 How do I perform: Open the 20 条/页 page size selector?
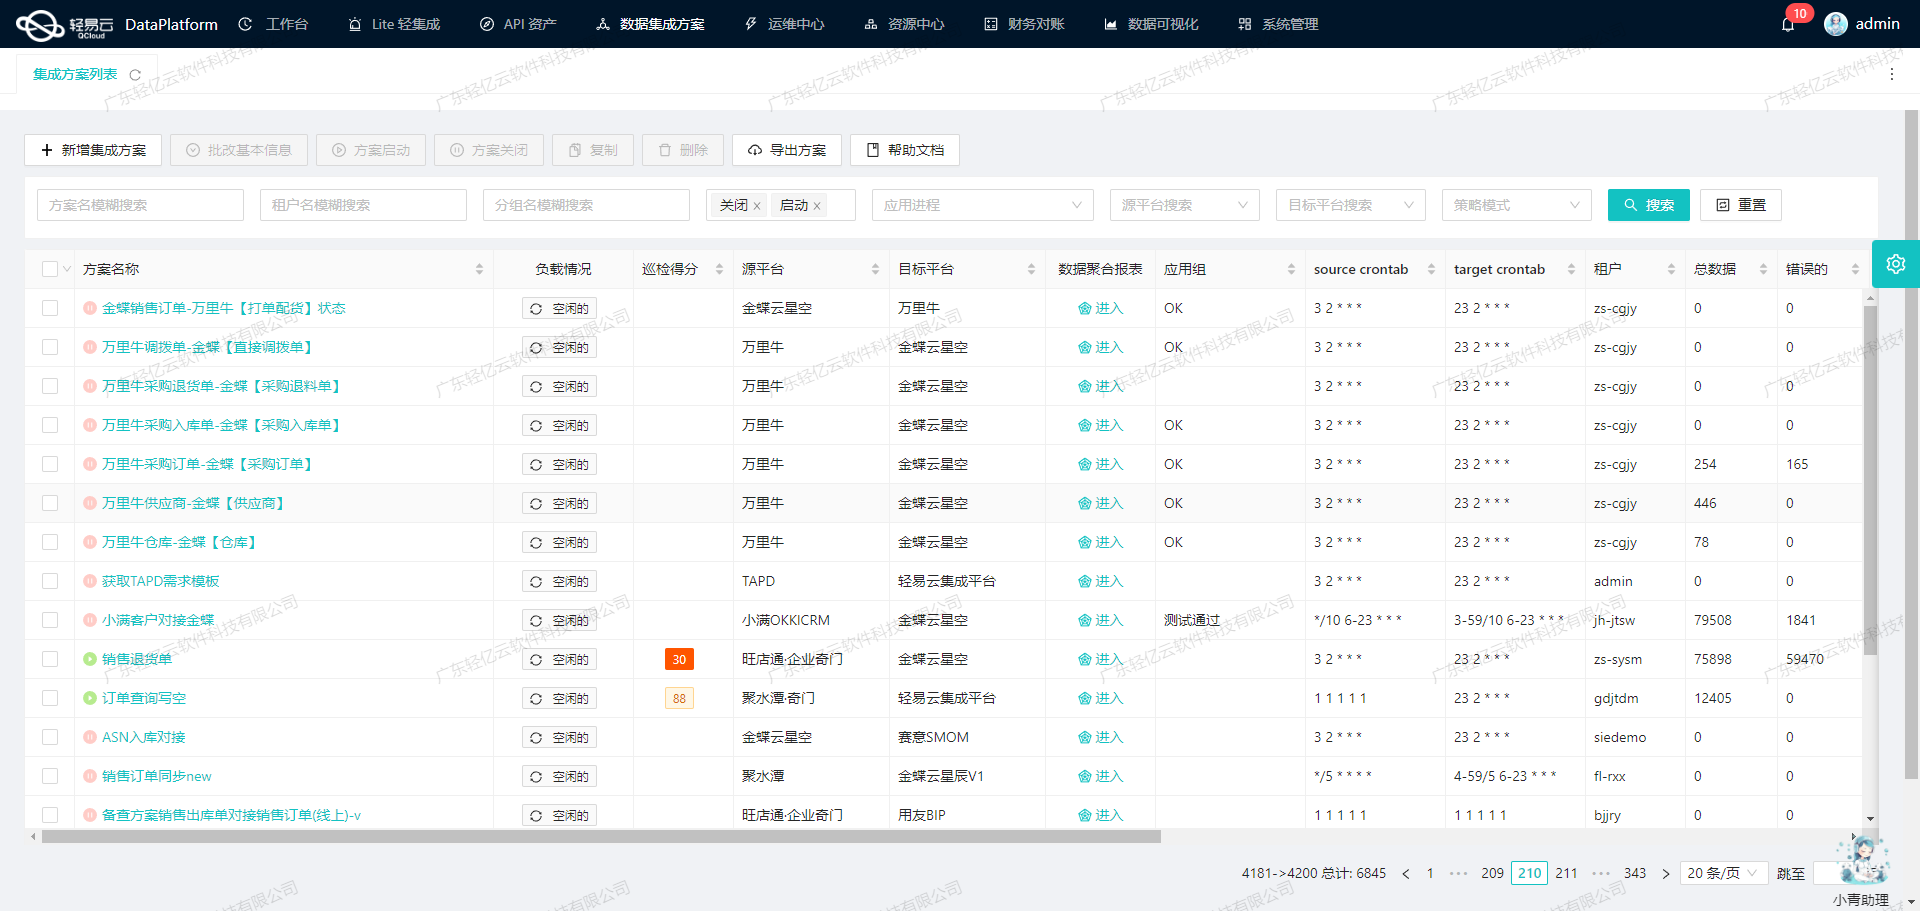(1723, 873)
